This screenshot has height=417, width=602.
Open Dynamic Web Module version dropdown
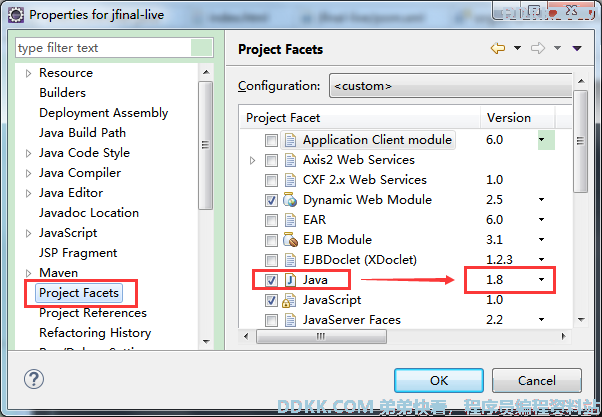(541, 200)
